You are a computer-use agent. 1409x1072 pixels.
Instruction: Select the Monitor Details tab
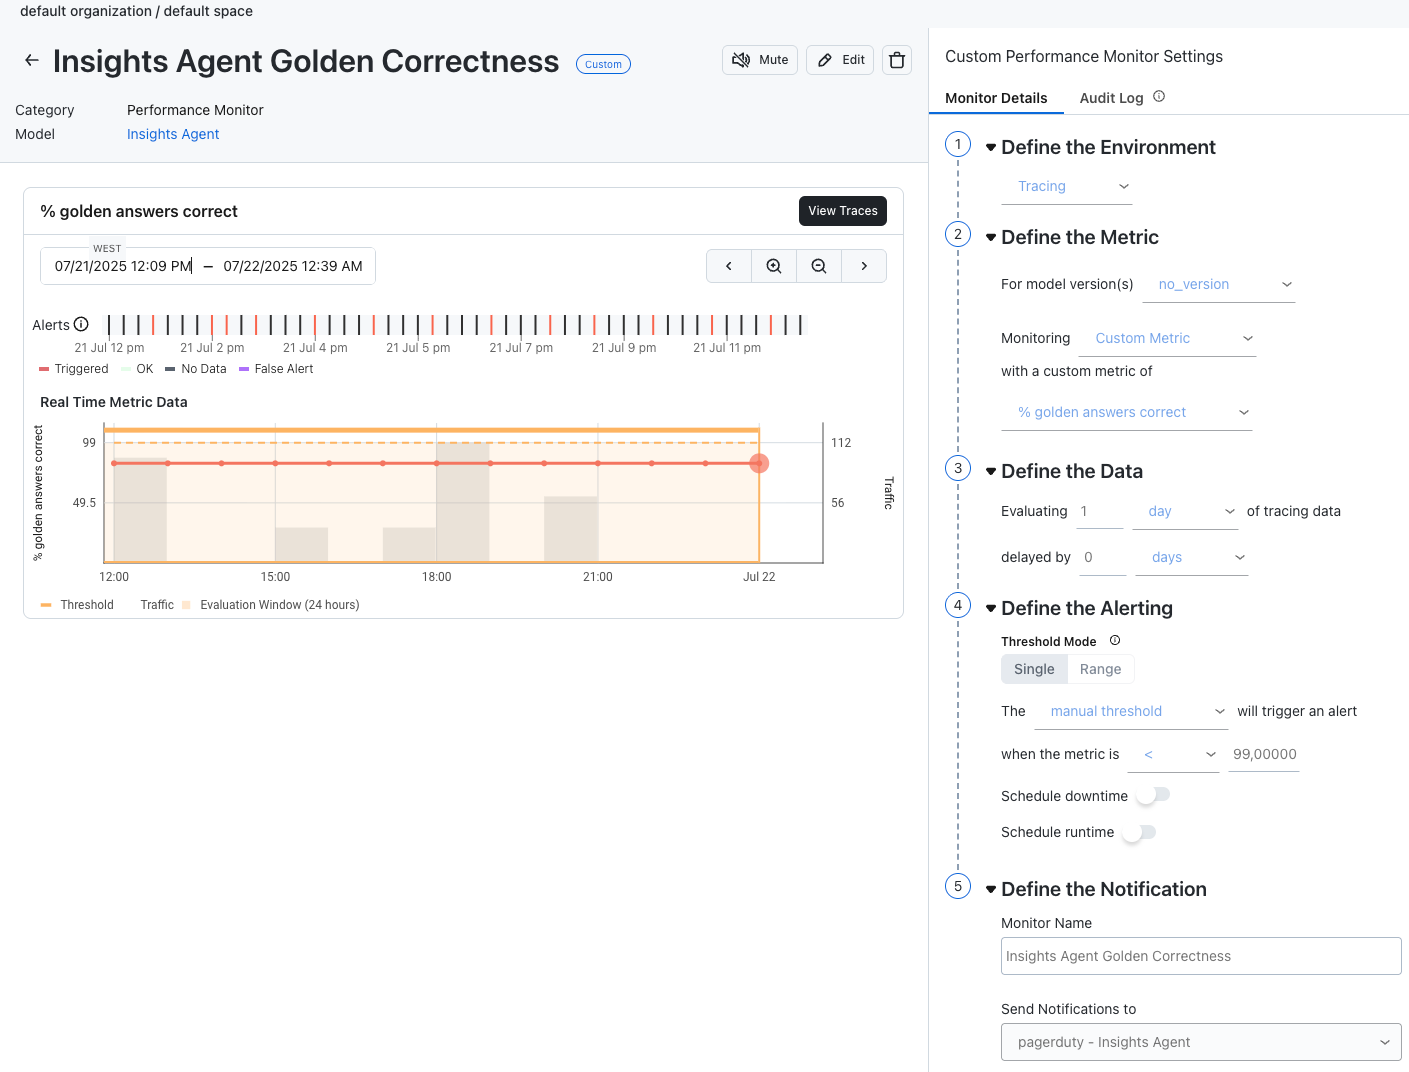[x=996, y=97]
